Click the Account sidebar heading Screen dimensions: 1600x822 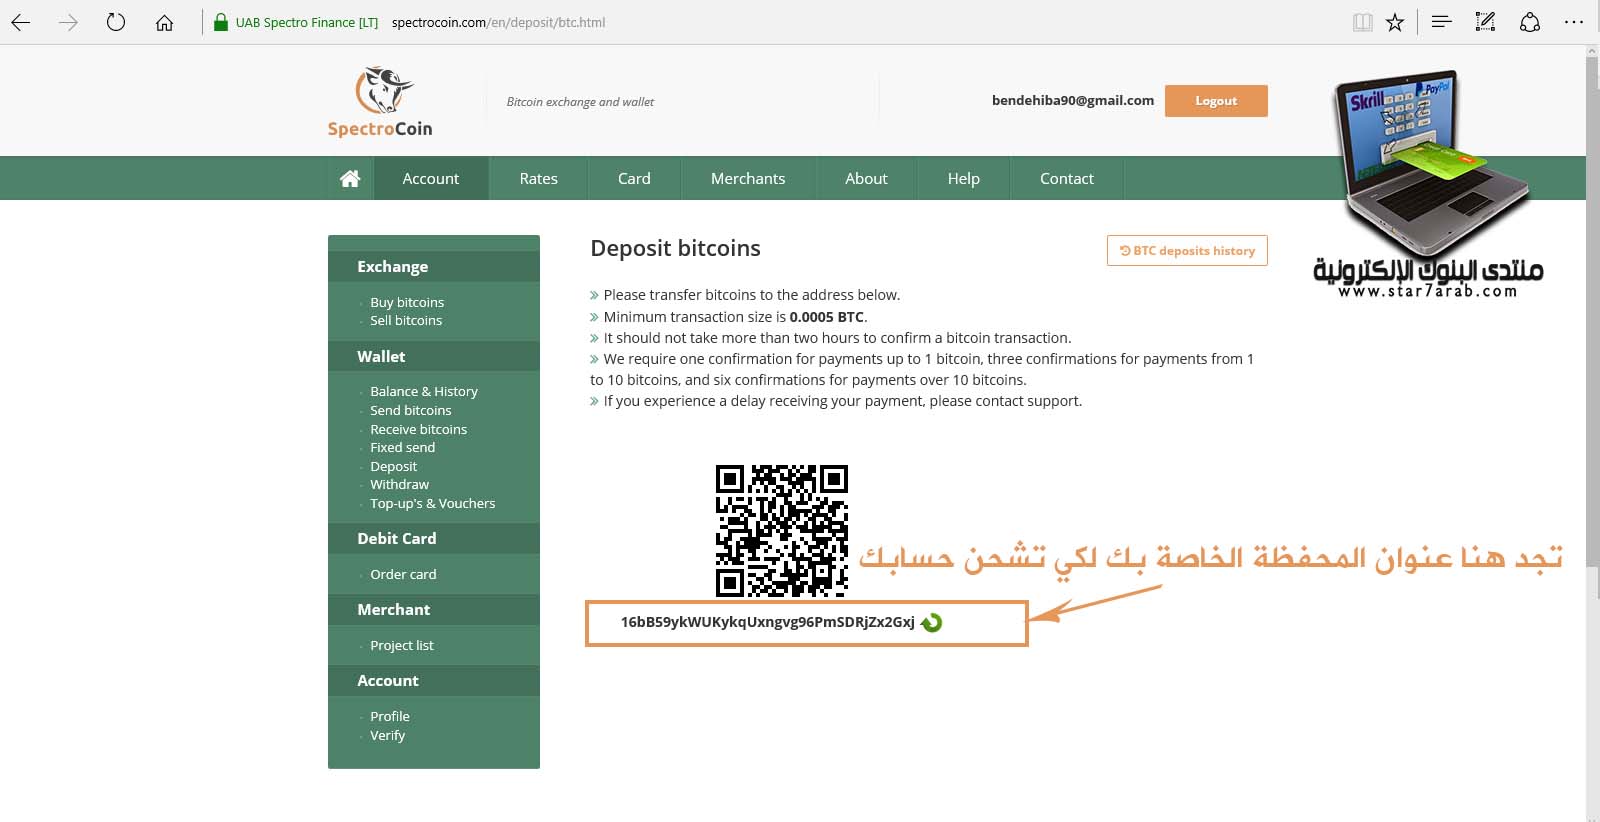434,680
